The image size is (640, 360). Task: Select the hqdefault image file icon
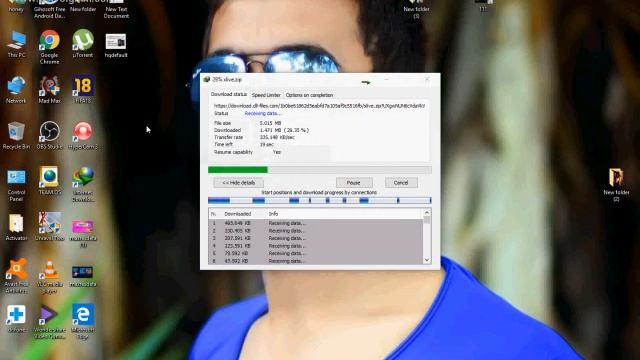click(x=116, y=45)
